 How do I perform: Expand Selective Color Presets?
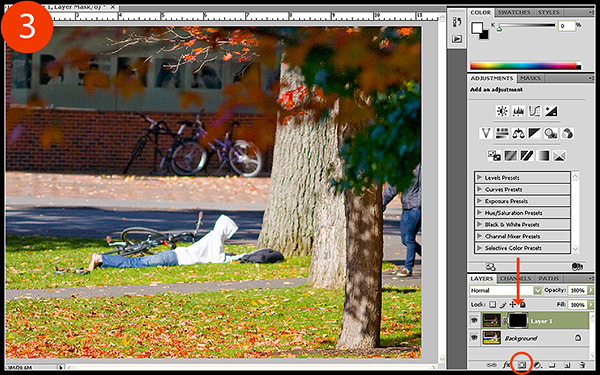click(x=479, y=248)
